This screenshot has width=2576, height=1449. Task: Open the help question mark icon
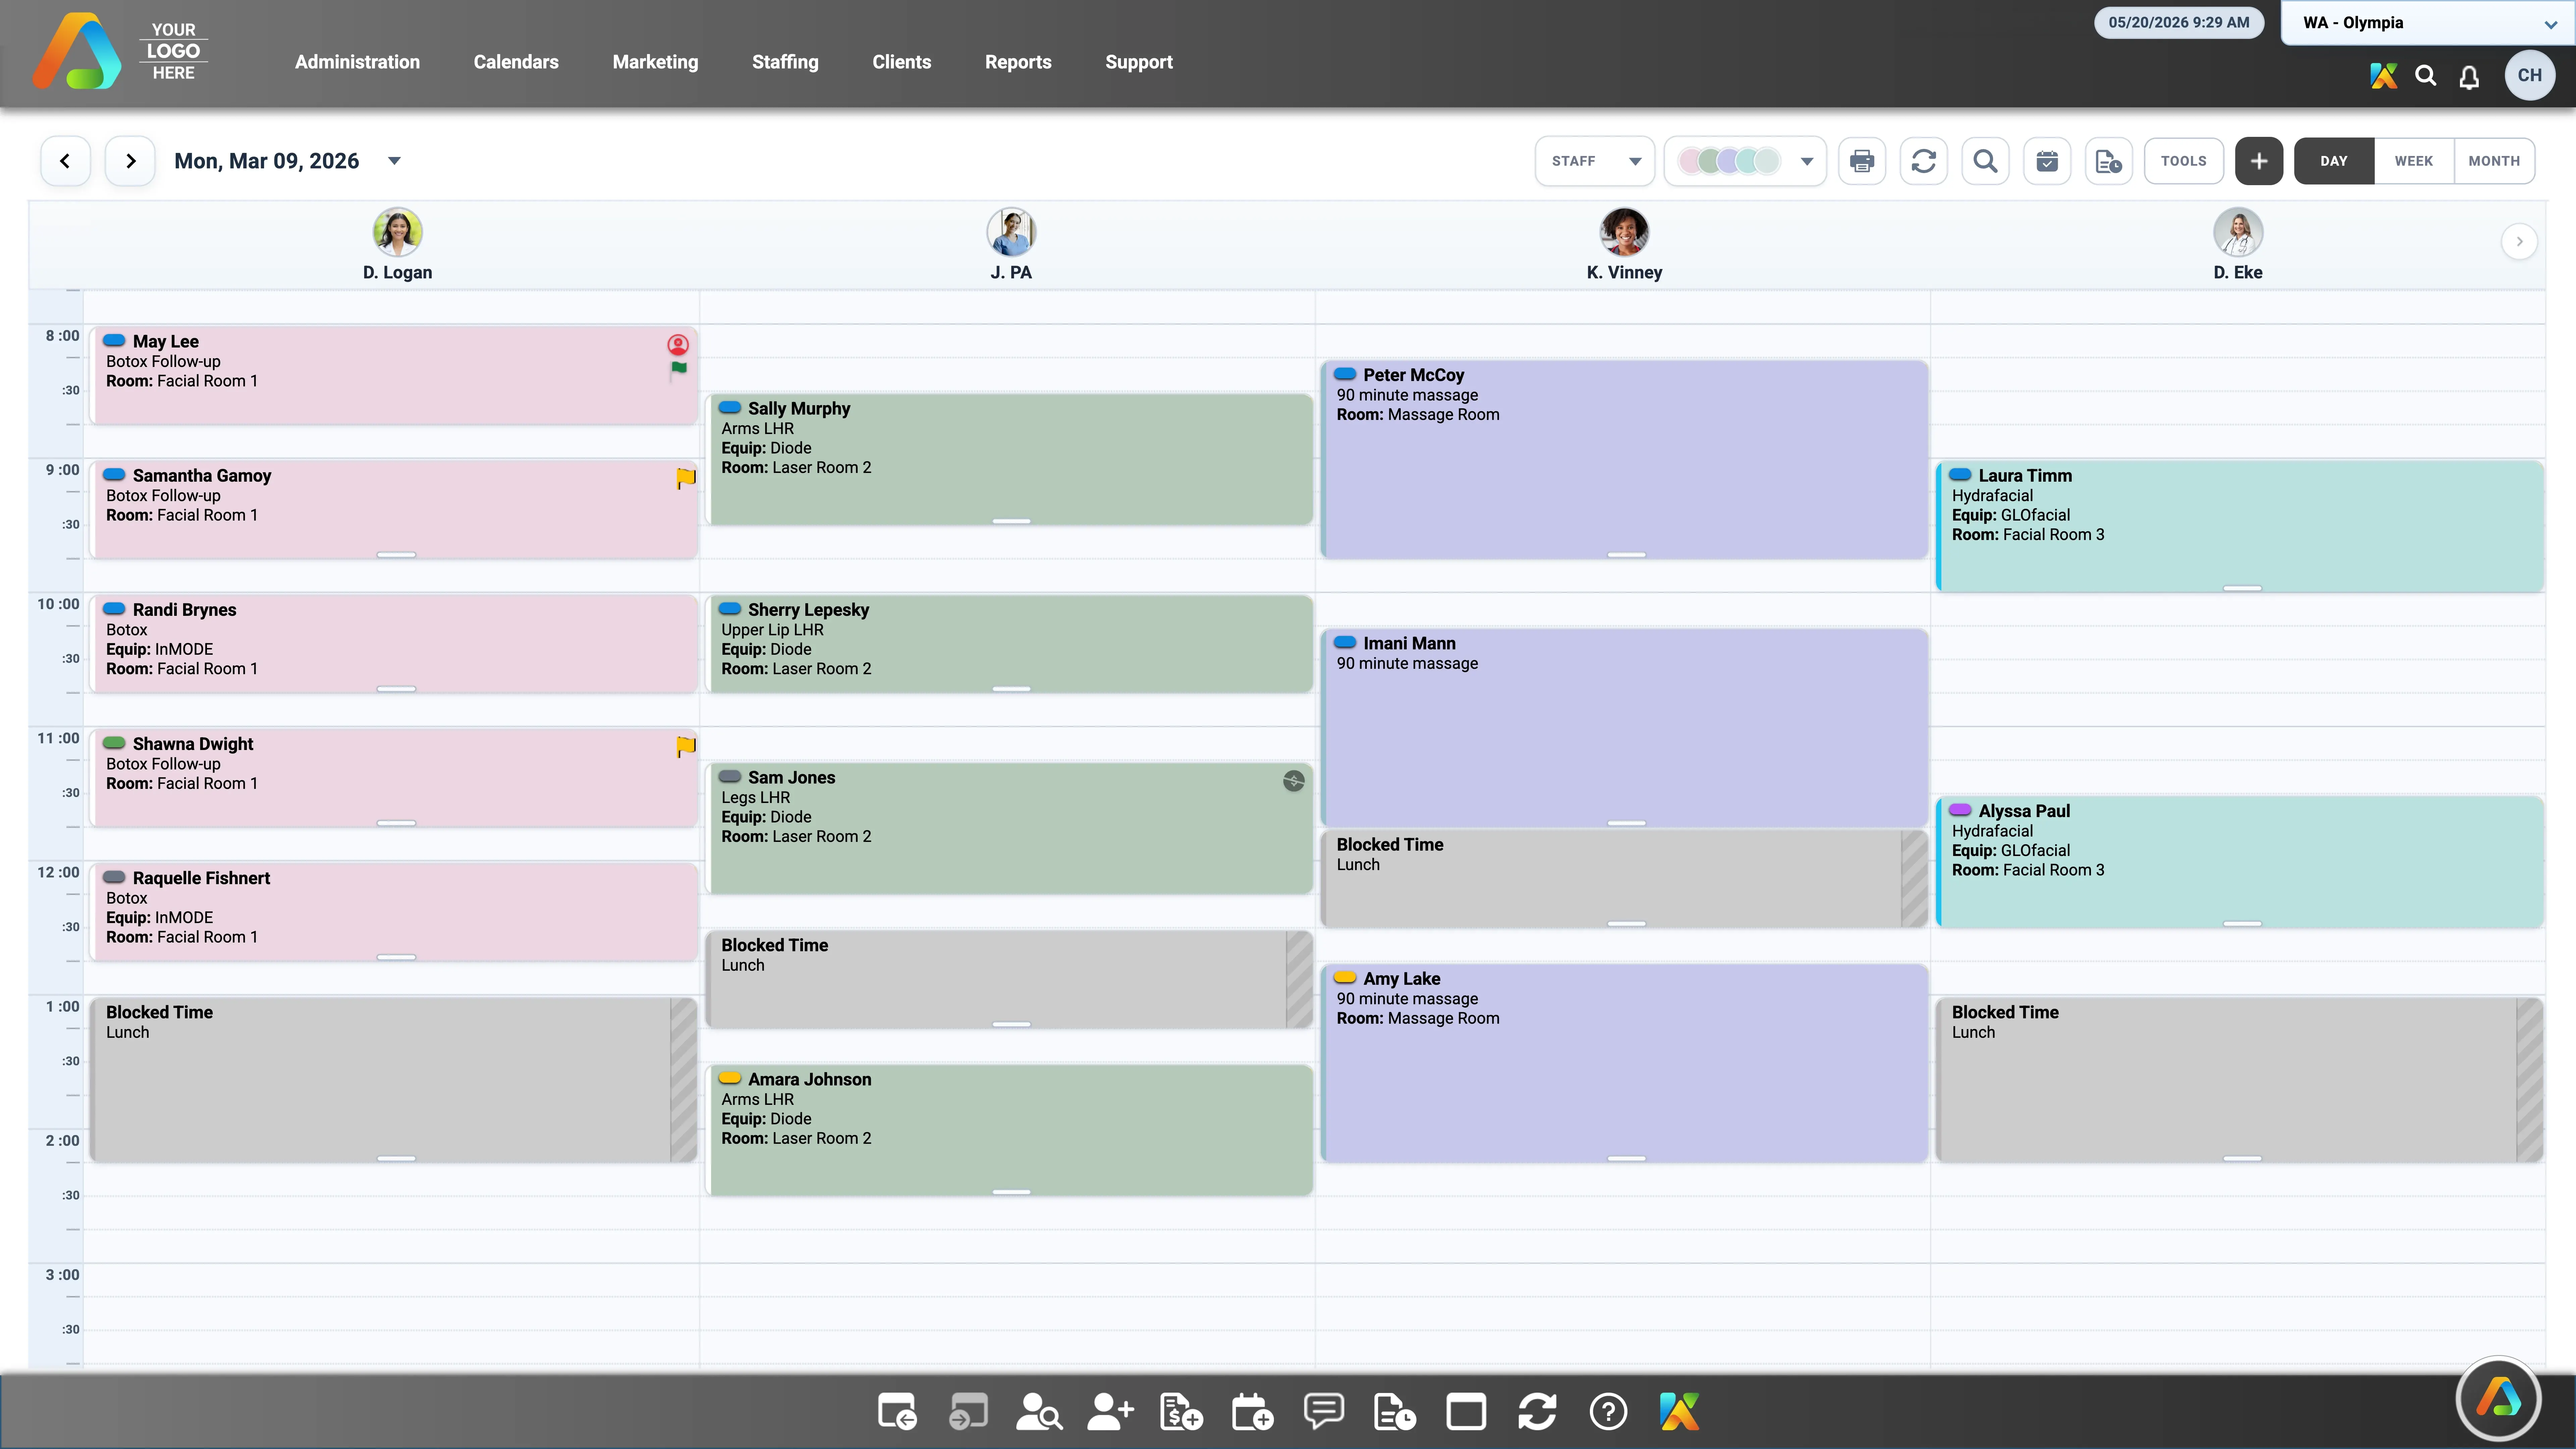[x=1608, y=1412]
